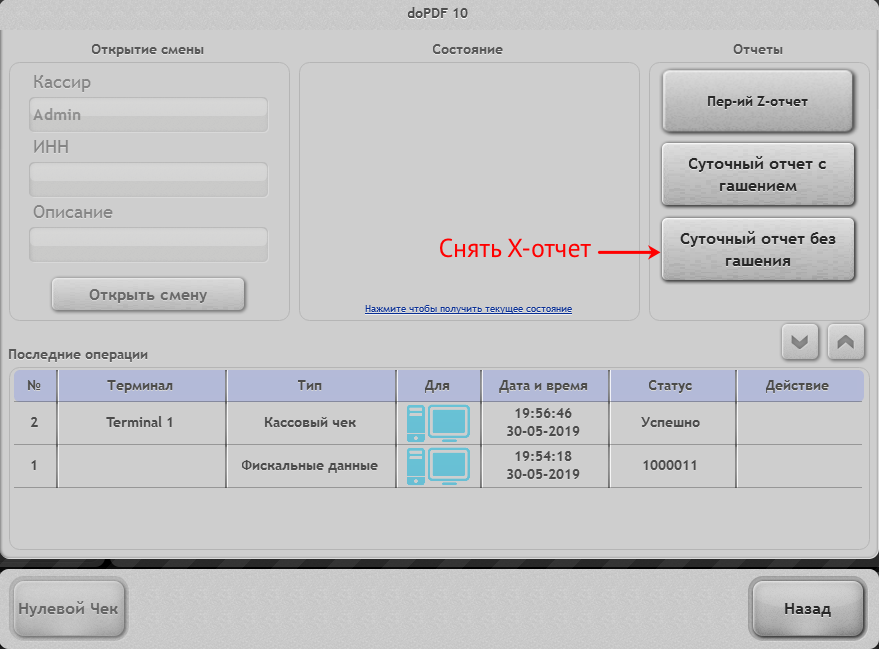The width and height of the screenshot is (879, 649).
Task: Click the 19:54:18 30-05-2019 date cell
Action: coord(545,466)
